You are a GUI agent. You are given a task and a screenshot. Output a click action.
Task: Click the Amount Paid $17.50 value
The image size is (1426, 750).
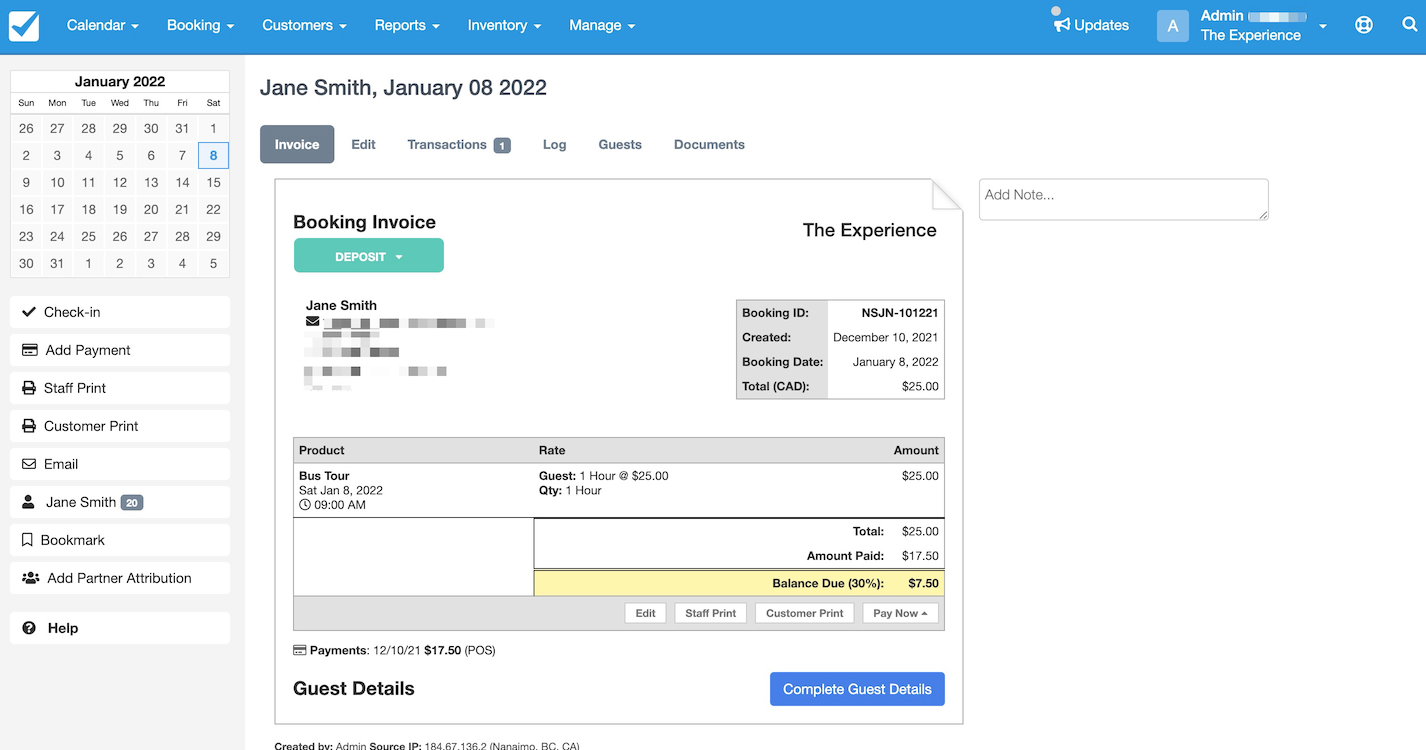click(920, 556)
